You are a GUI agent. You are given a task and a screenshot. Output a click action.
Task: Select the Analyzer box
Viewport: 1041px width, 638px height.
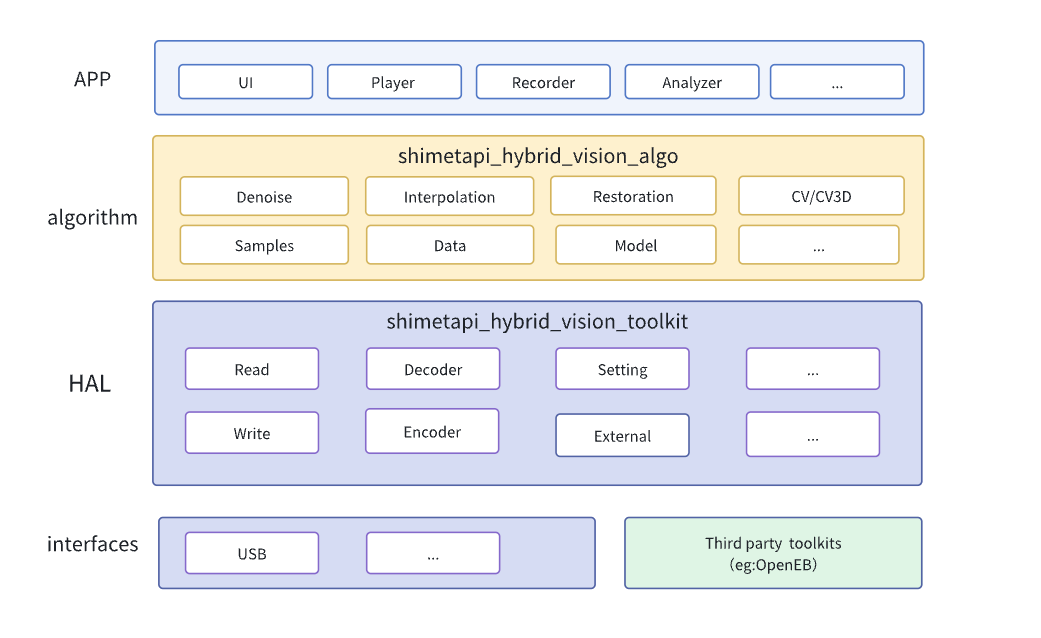[x=692, y=82]
